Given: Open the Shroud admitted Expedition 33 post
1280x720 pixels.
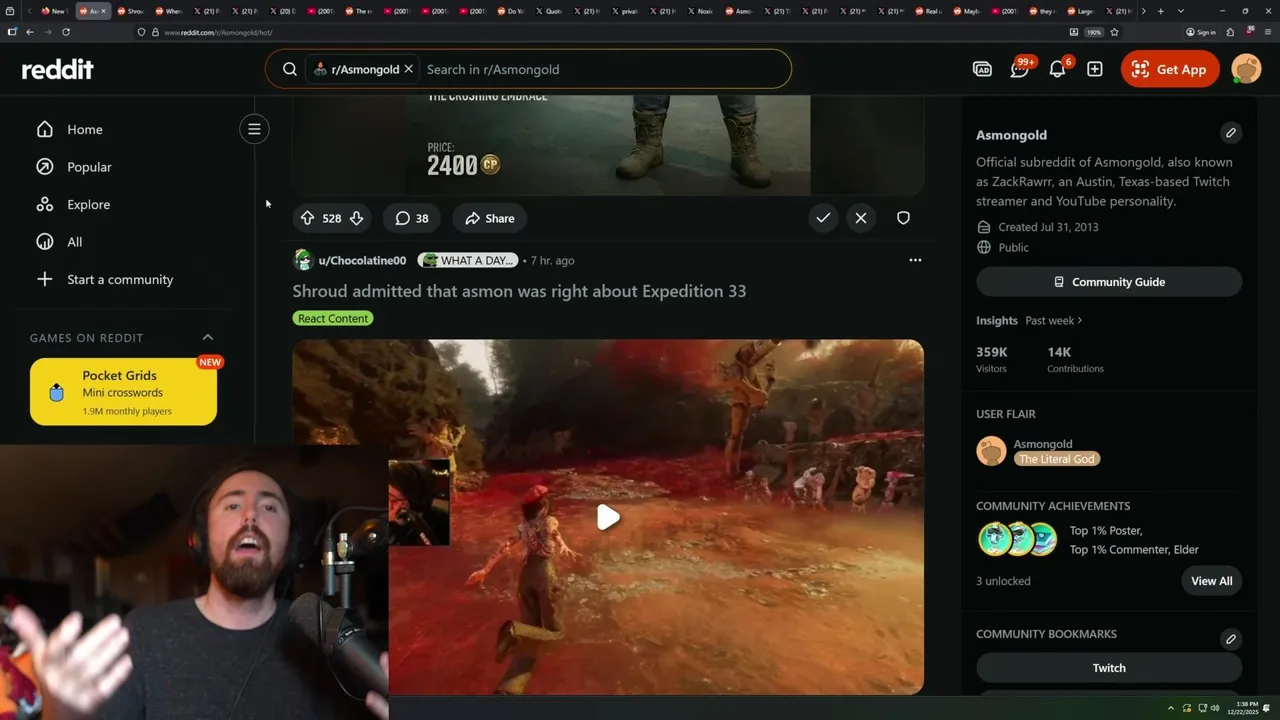Looking at the screenshot, I should (x=519, y=291).
